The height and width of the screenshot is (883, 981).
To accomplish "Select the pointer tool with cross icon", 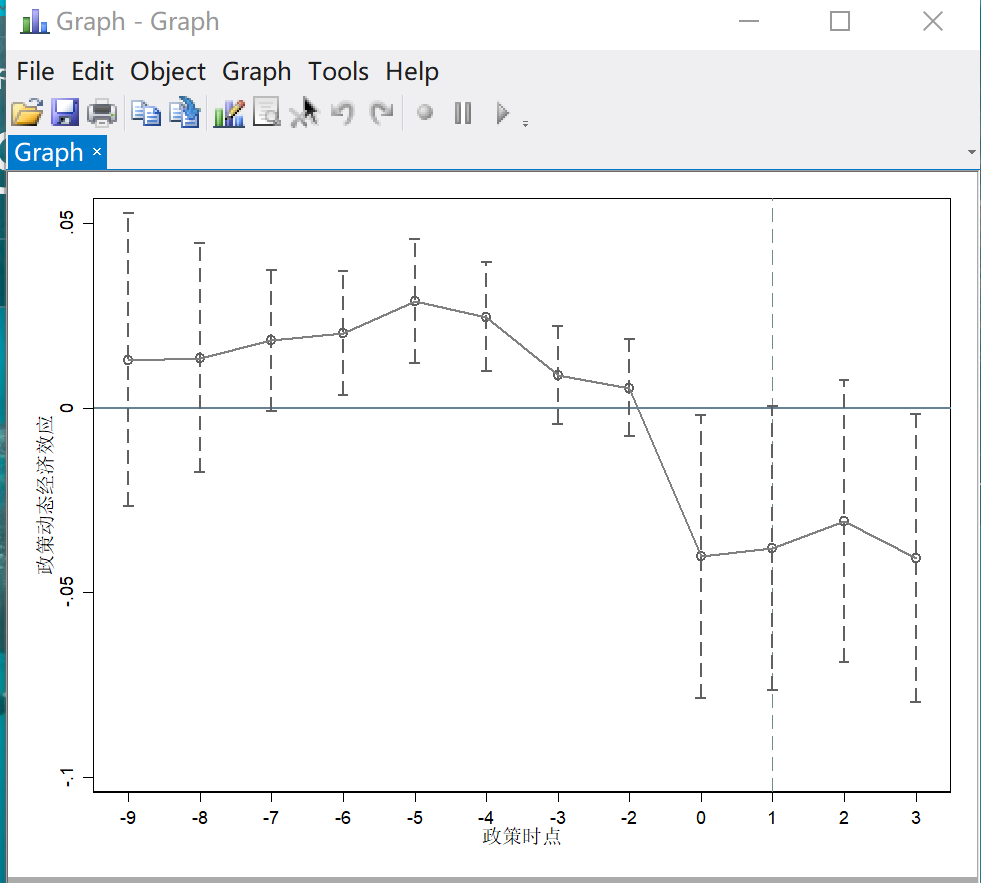I will coord(305,113).
